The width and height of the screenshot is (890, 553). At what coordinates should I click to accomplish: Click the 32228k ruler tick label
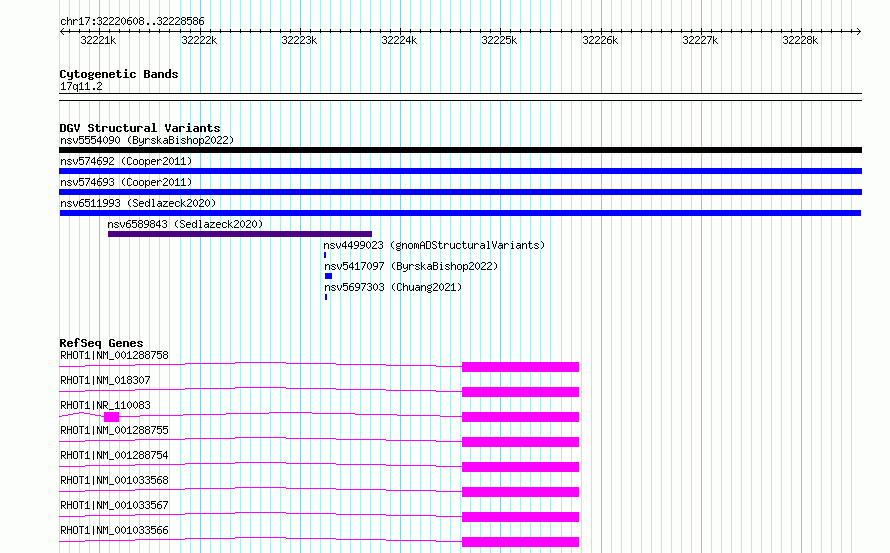800,40
